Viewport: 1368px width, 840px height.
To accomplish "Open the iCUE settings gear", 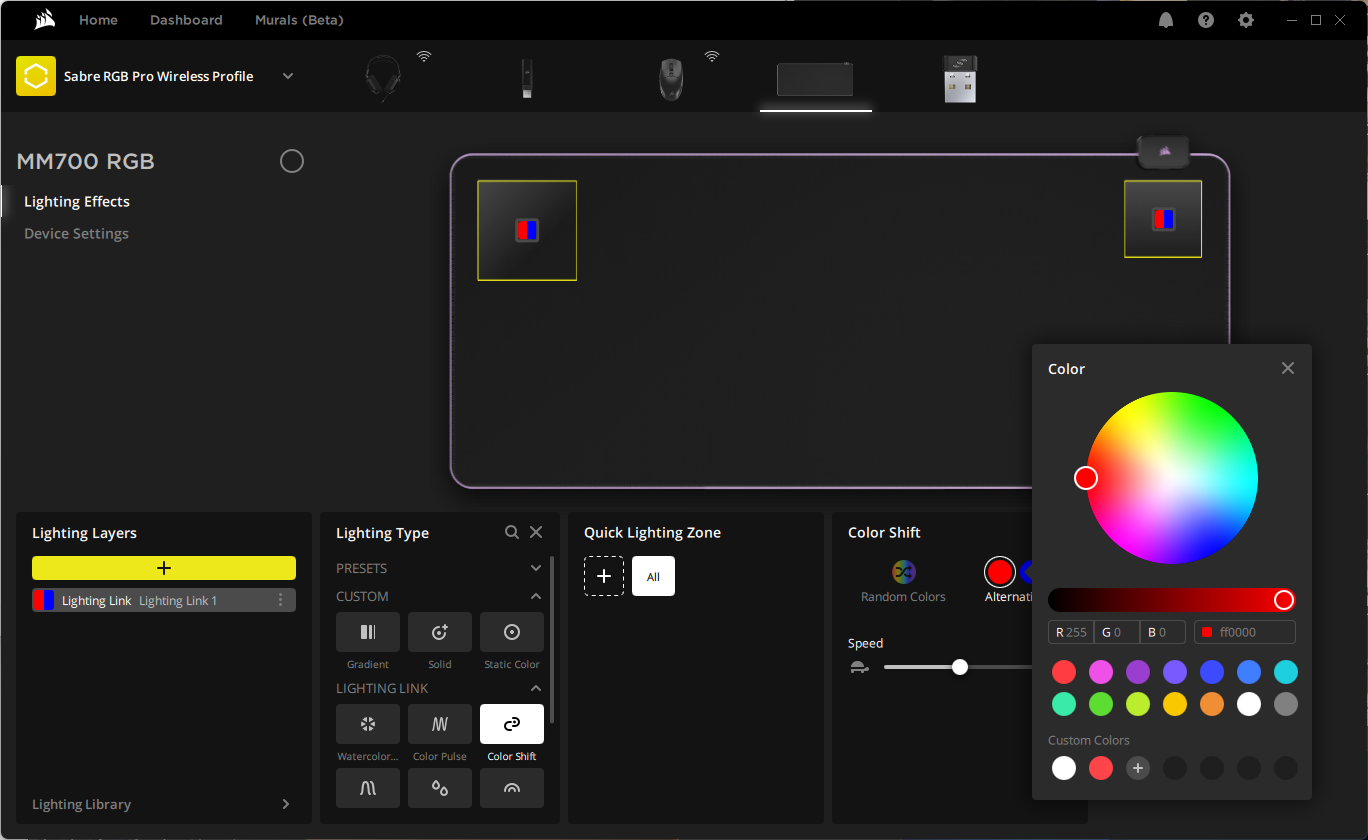I will click(1246, 20).
